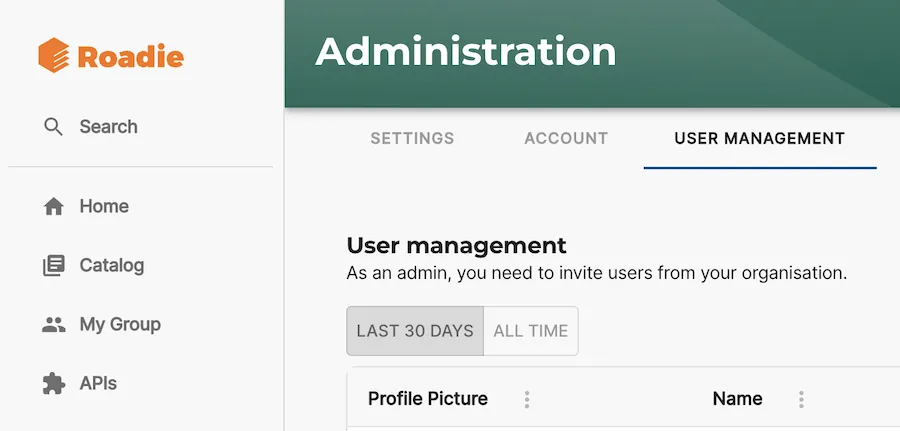Filter users by Last 30 Days
The height and width of the screenshot is (431, 900).
coord(415,331)
